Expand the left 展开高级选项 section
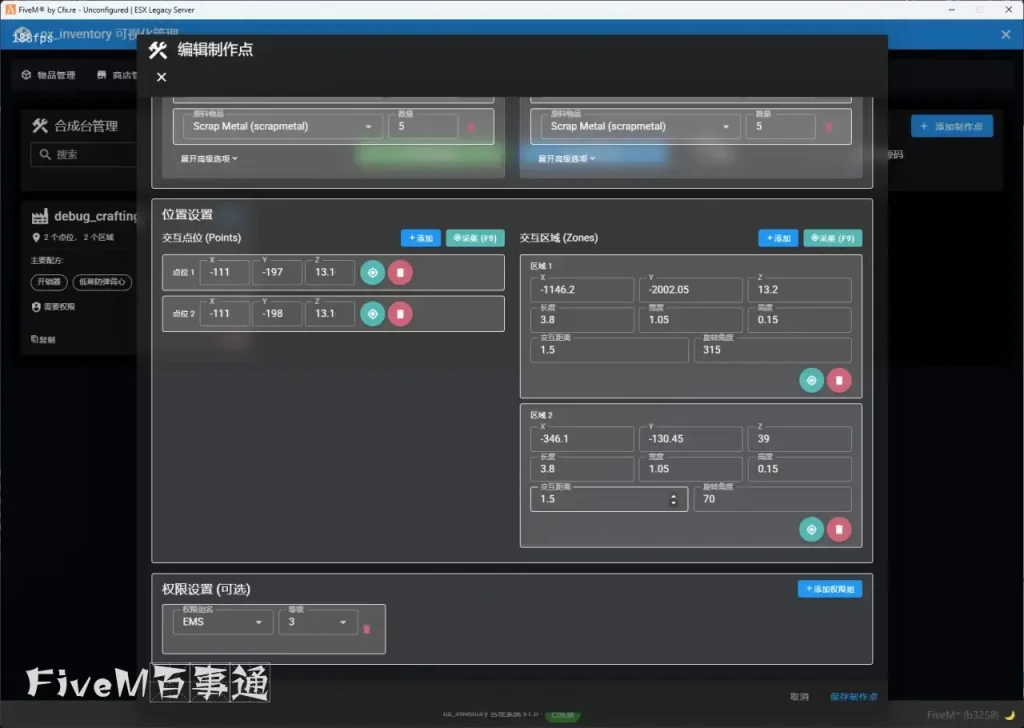Screen dimensions: 1024x728 [209, 158]
